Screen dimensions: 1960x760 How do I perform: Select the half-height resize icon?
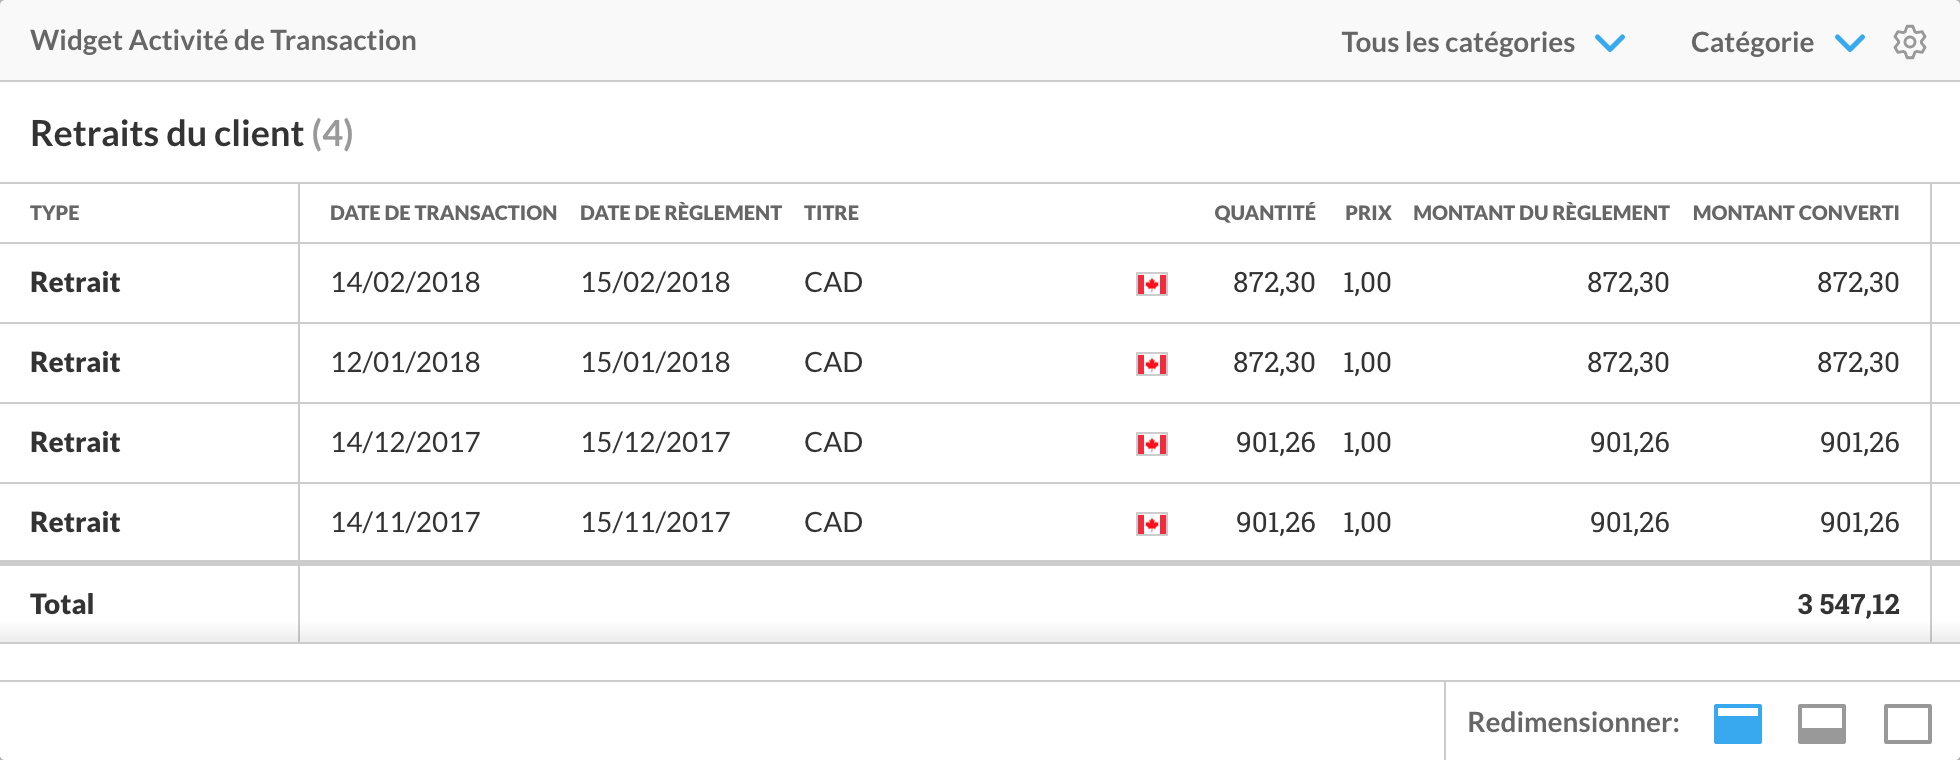click(1821, 724)
